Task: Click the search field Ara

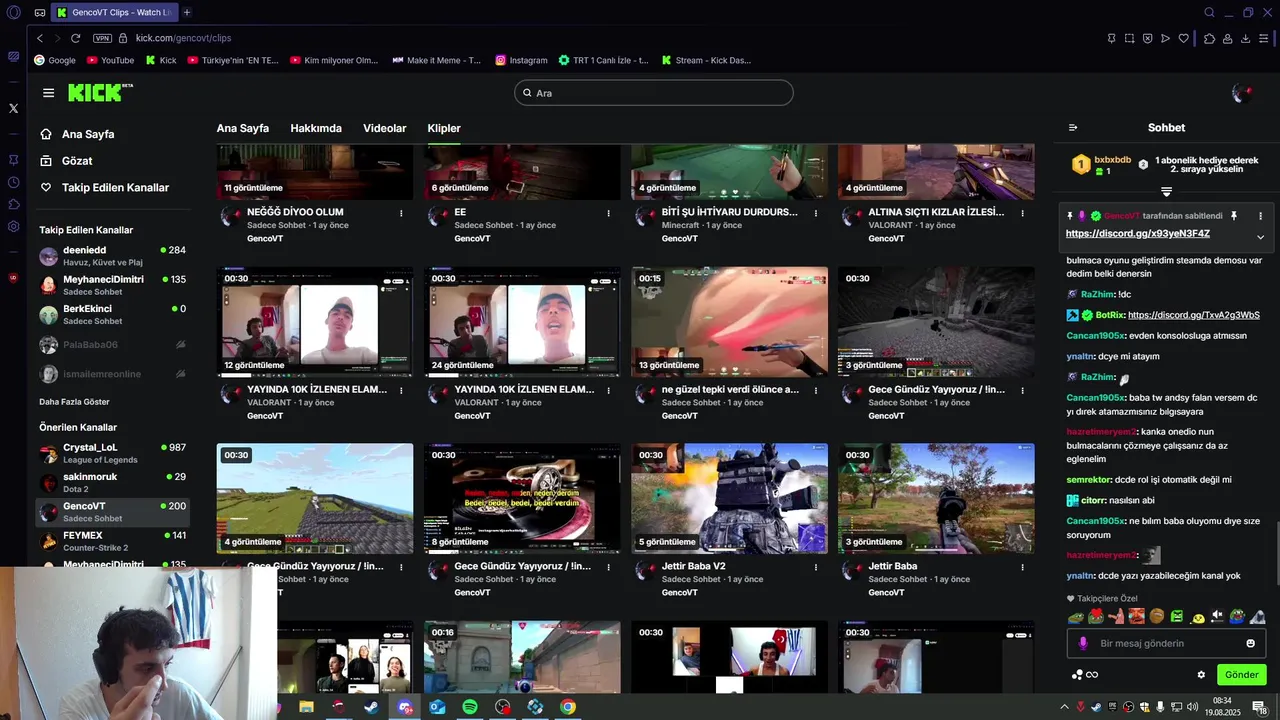Action: pos(654,93)
